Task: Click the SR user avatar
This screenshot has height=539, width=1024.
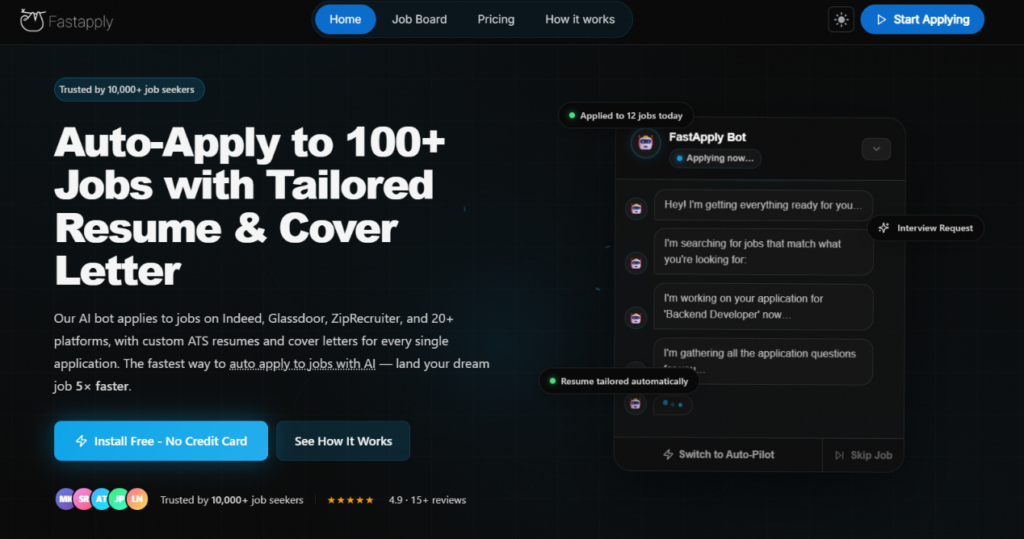Action: pos(83,500)
